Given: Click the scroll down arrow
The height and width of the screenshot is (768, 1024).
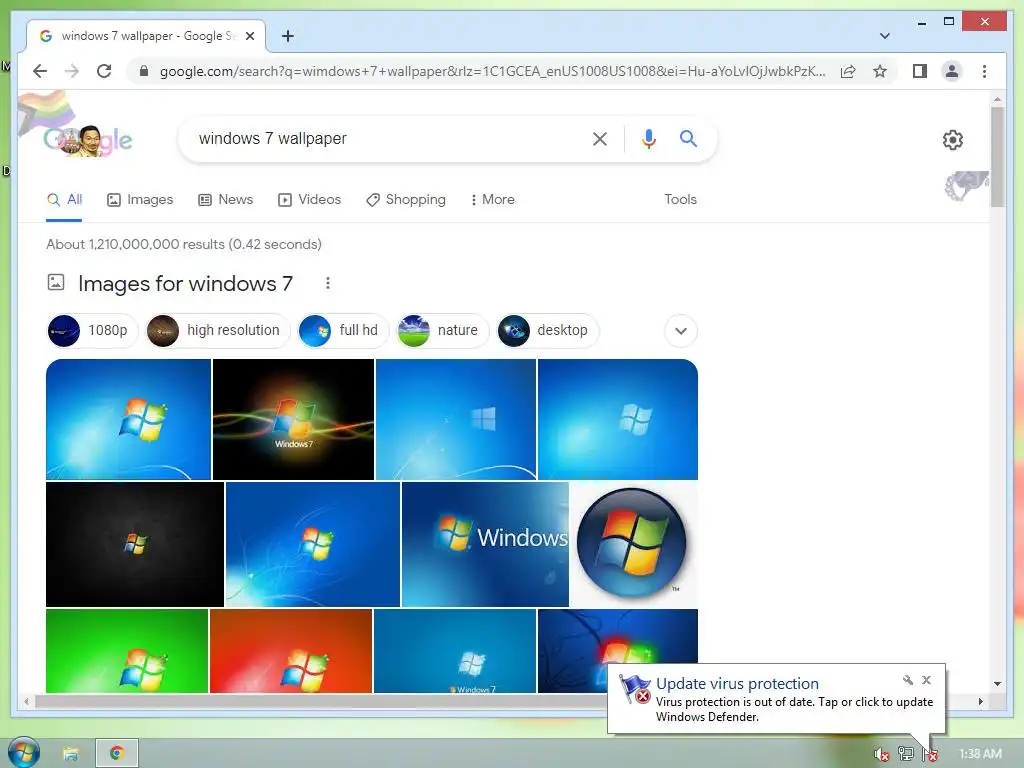Looking at the screenshot, I should point(997,684).
